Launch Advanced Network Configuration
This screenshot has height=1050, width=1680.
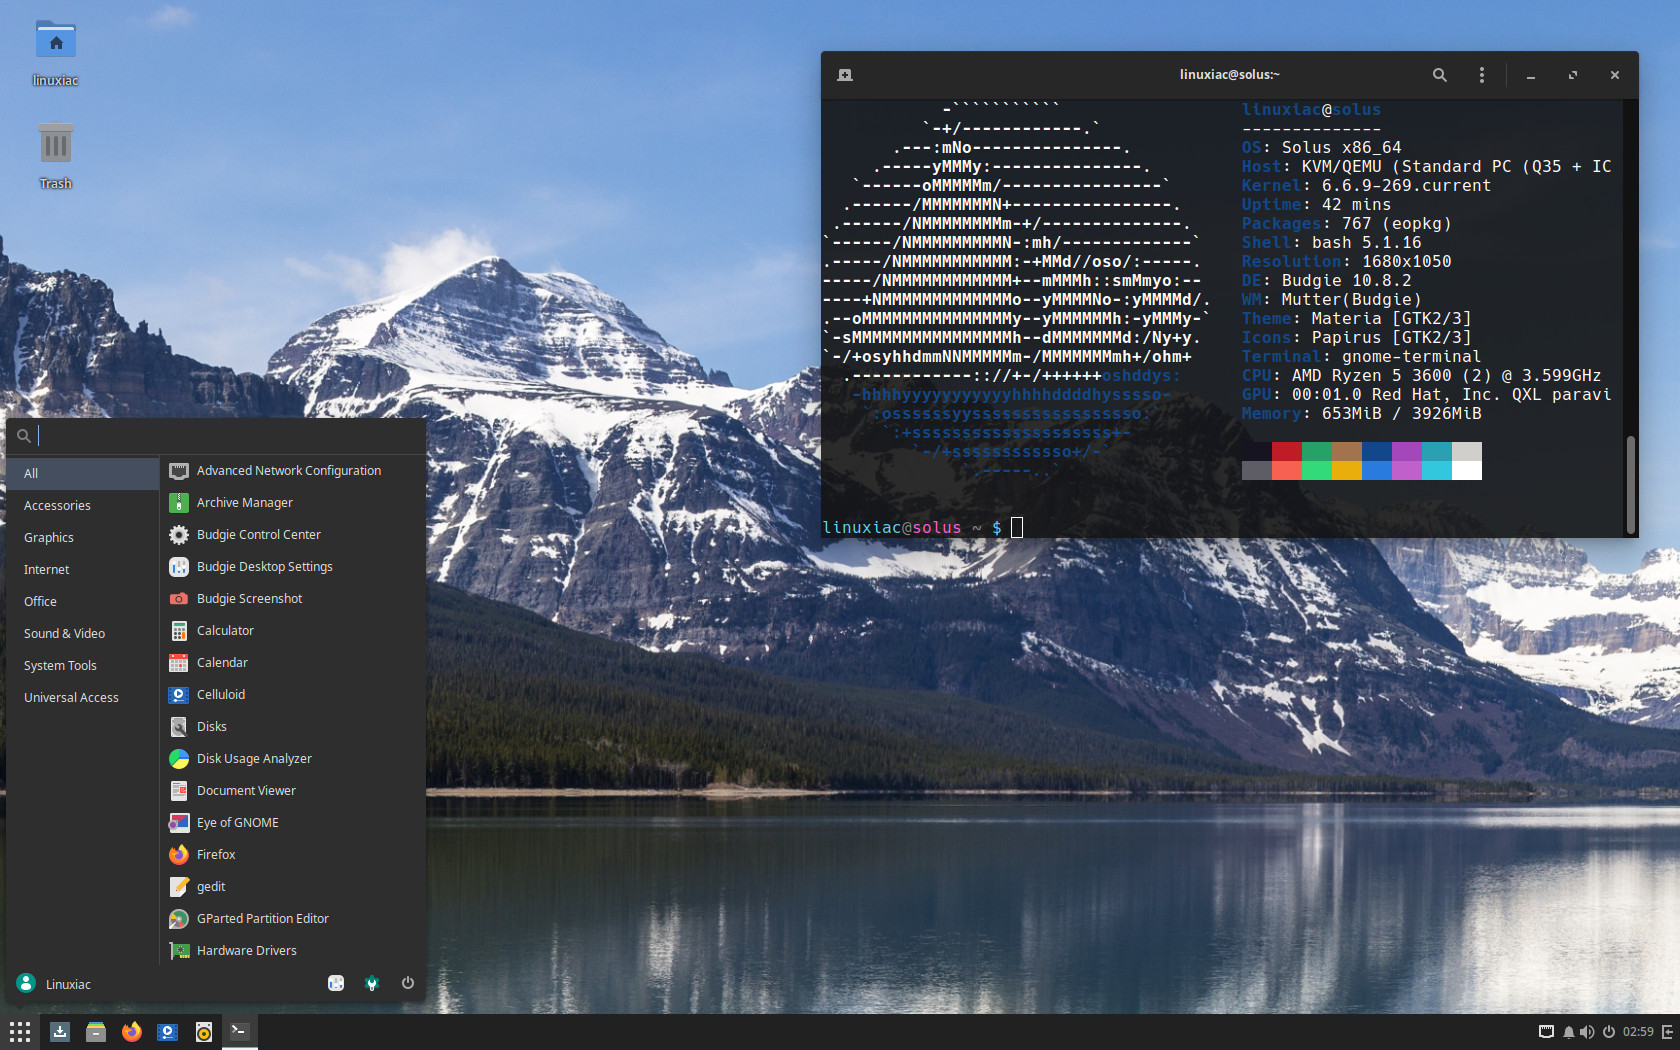[x=293, y=470]
